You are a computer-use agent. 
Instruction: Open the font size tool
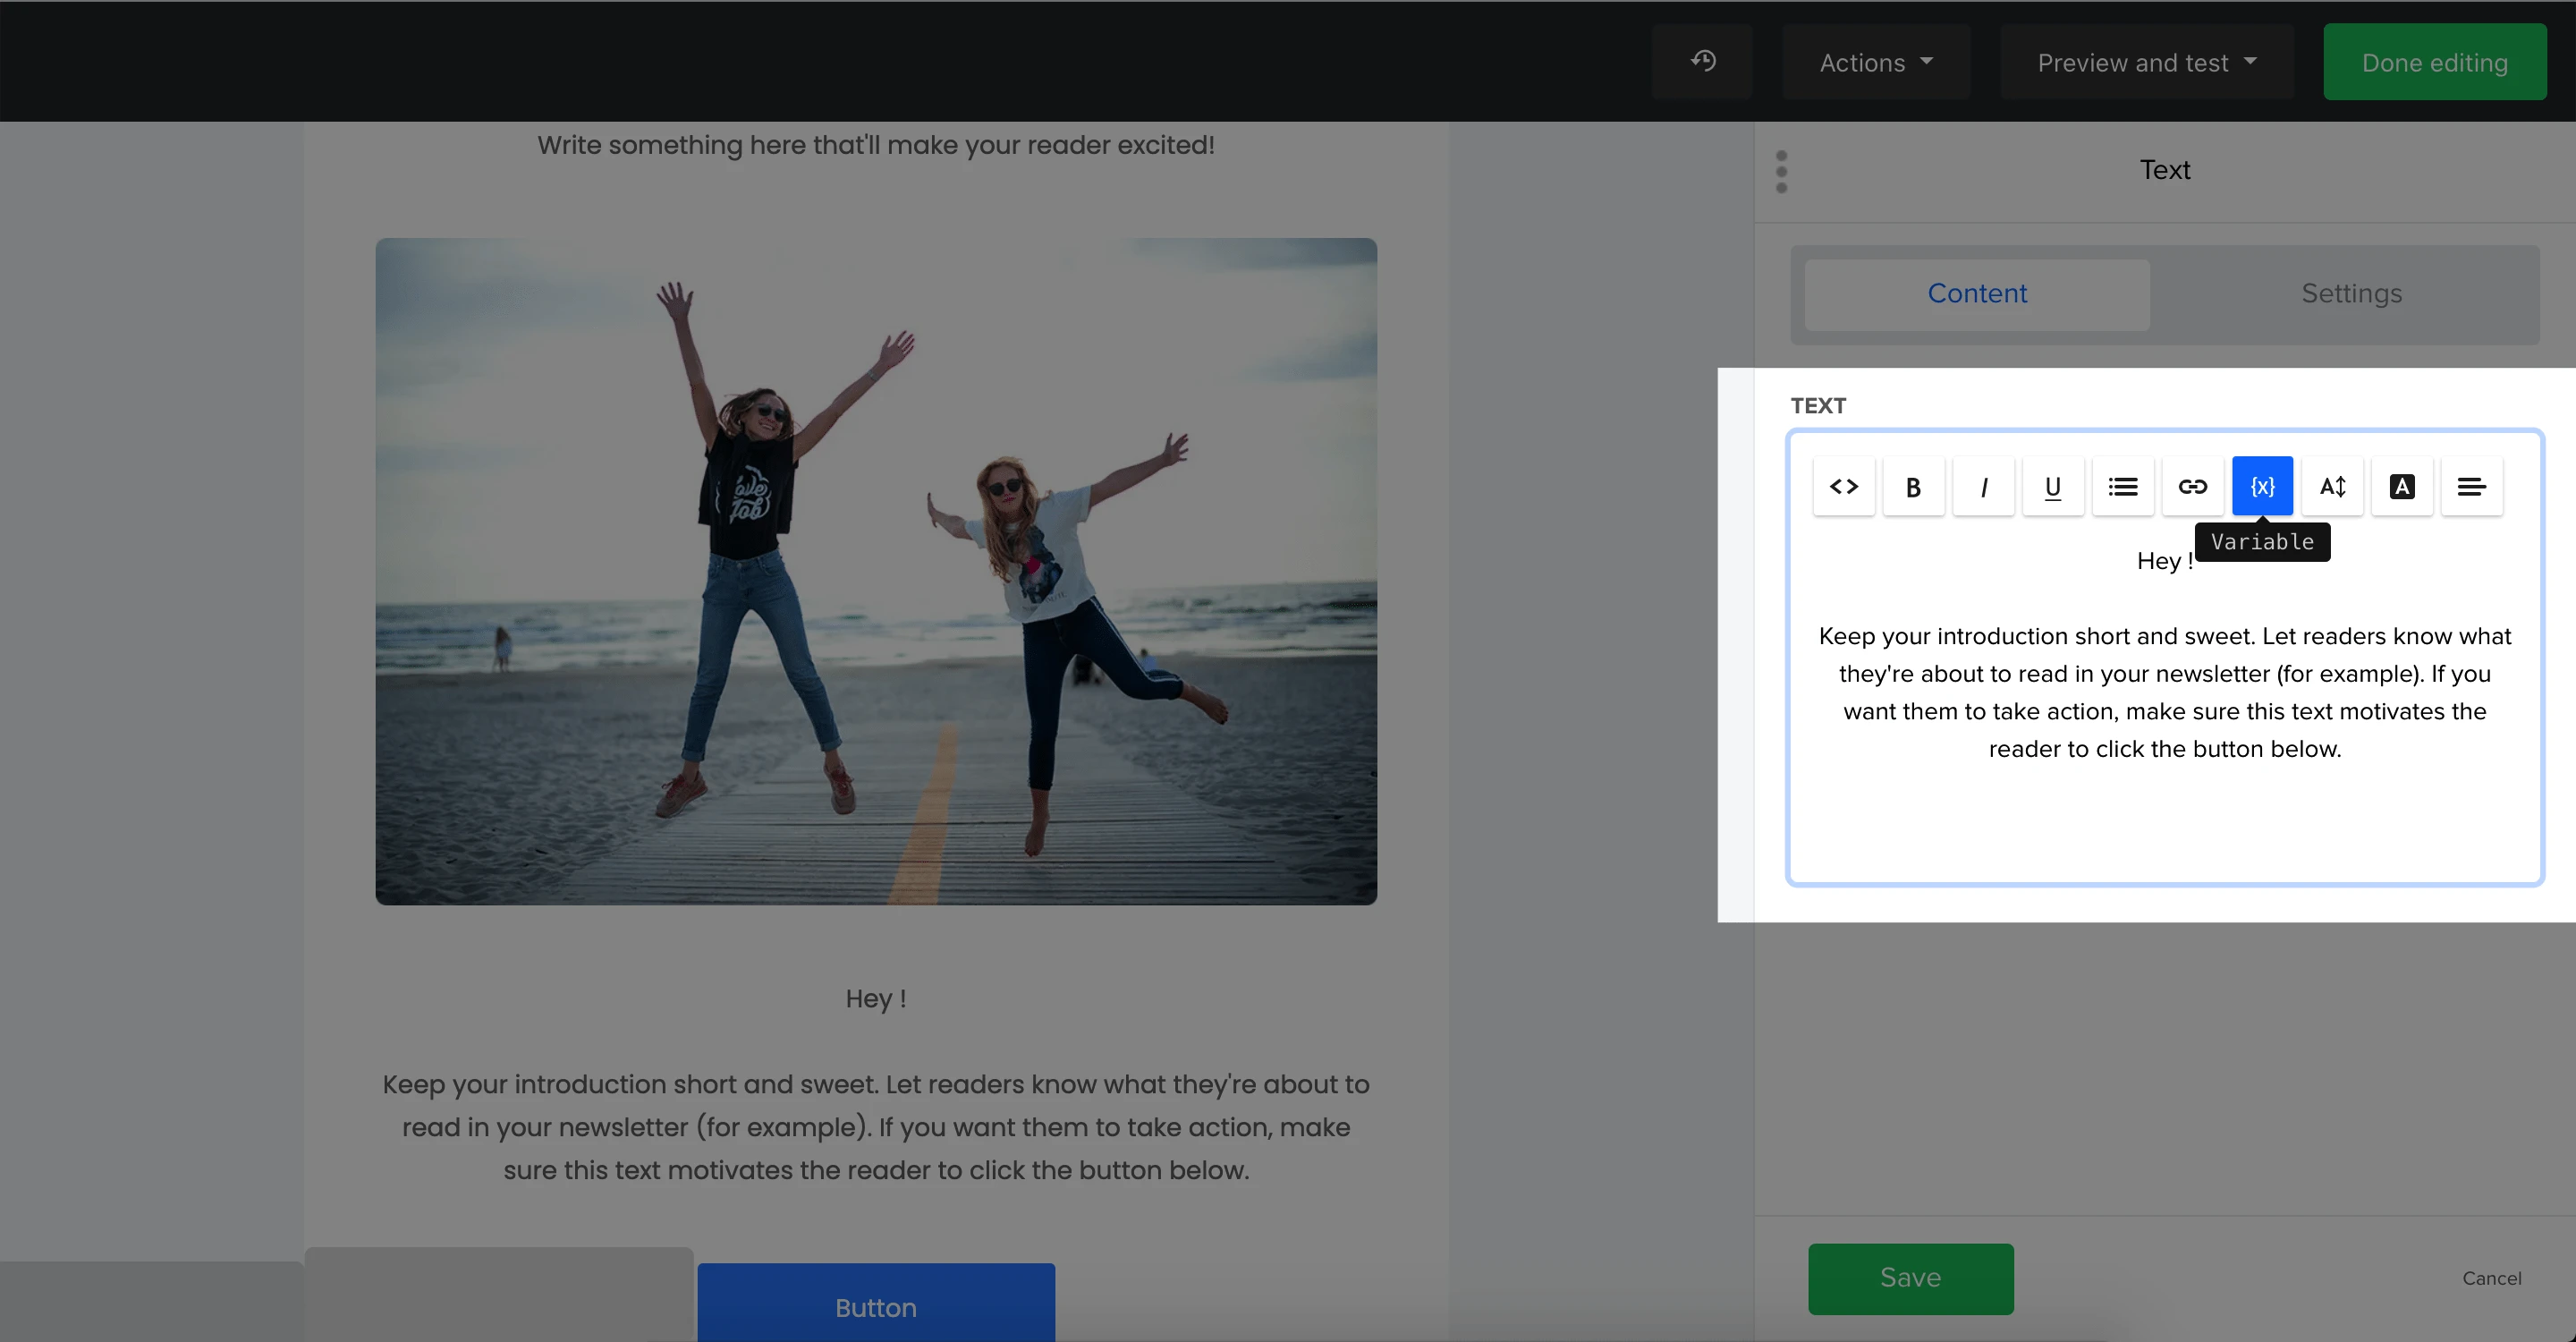2332,487
